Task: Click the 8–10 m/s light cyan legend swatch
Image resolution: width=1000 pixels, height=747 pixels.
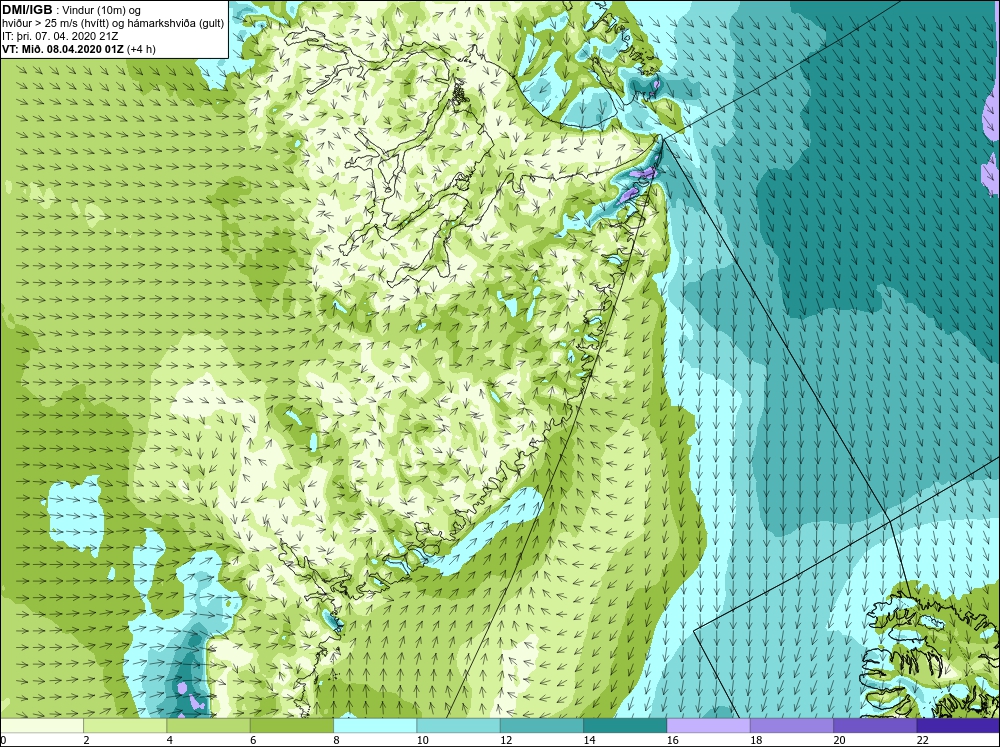Action: pyautogui.click(x=375, y=725)
